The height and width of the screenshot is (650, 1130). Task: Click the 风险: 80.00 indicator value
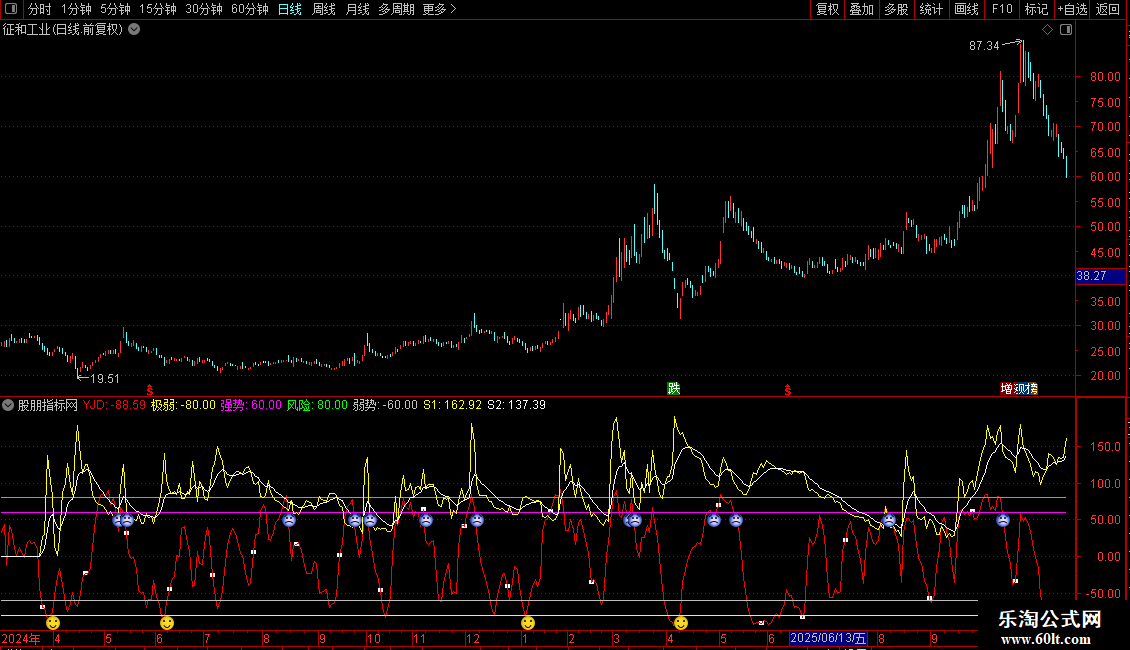click(x=317, y=405)
